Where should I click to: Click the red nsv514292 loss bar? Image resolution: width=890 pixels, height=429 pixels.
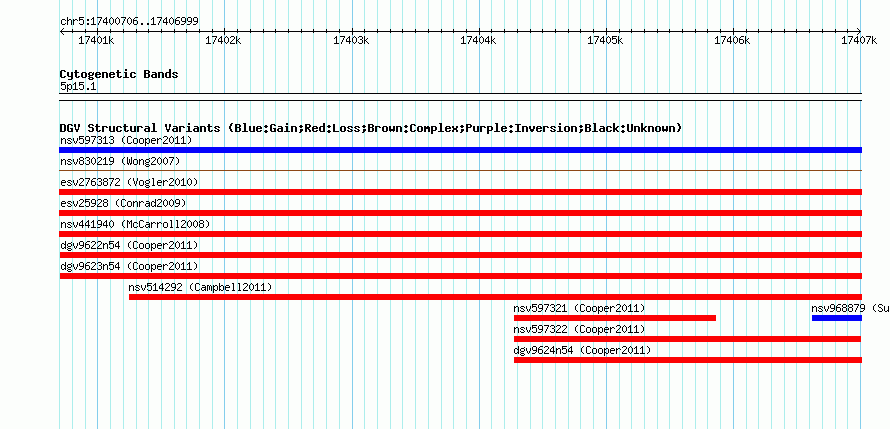point(496,297)
